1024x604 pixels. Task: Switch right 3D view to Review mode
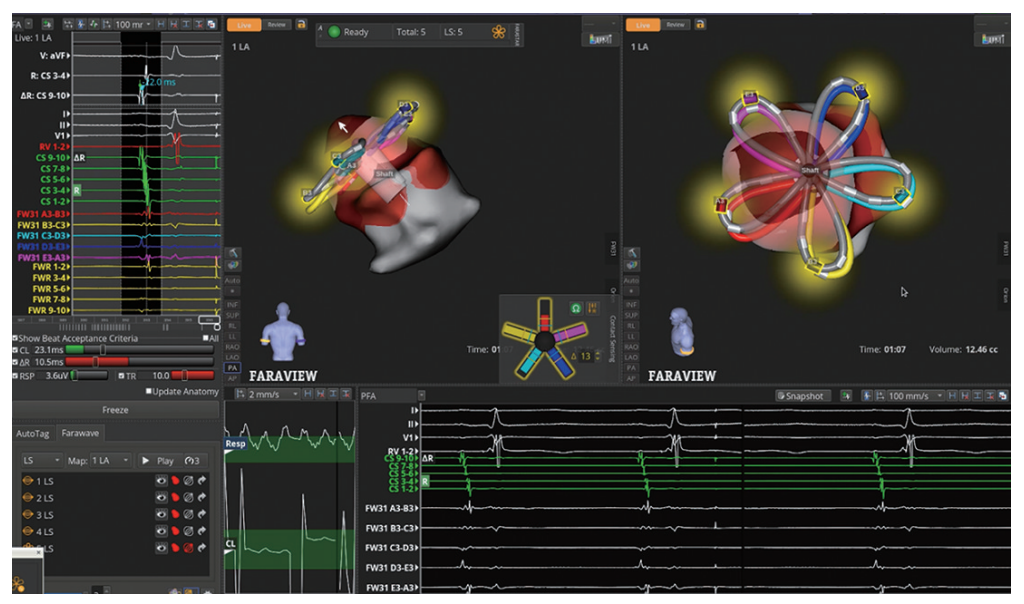click(675, 25)
